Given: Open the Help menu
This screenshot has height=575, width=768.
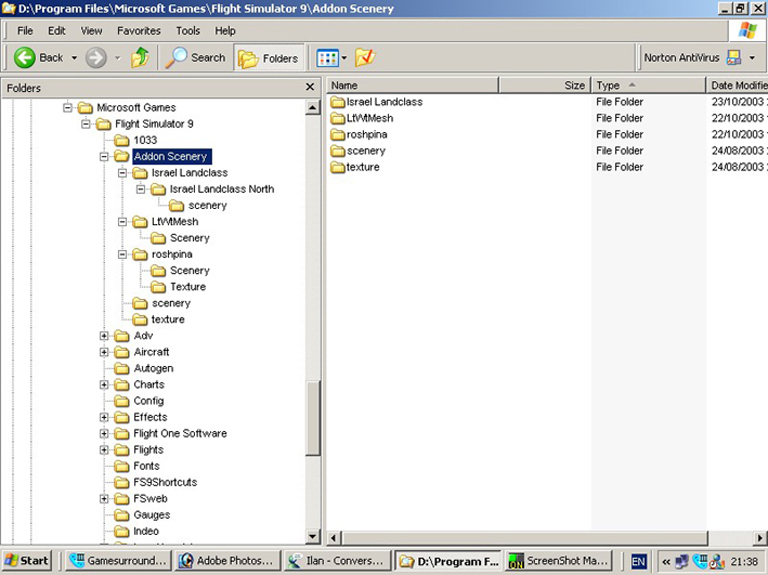Looking at the screenshot, I should 225,31.
